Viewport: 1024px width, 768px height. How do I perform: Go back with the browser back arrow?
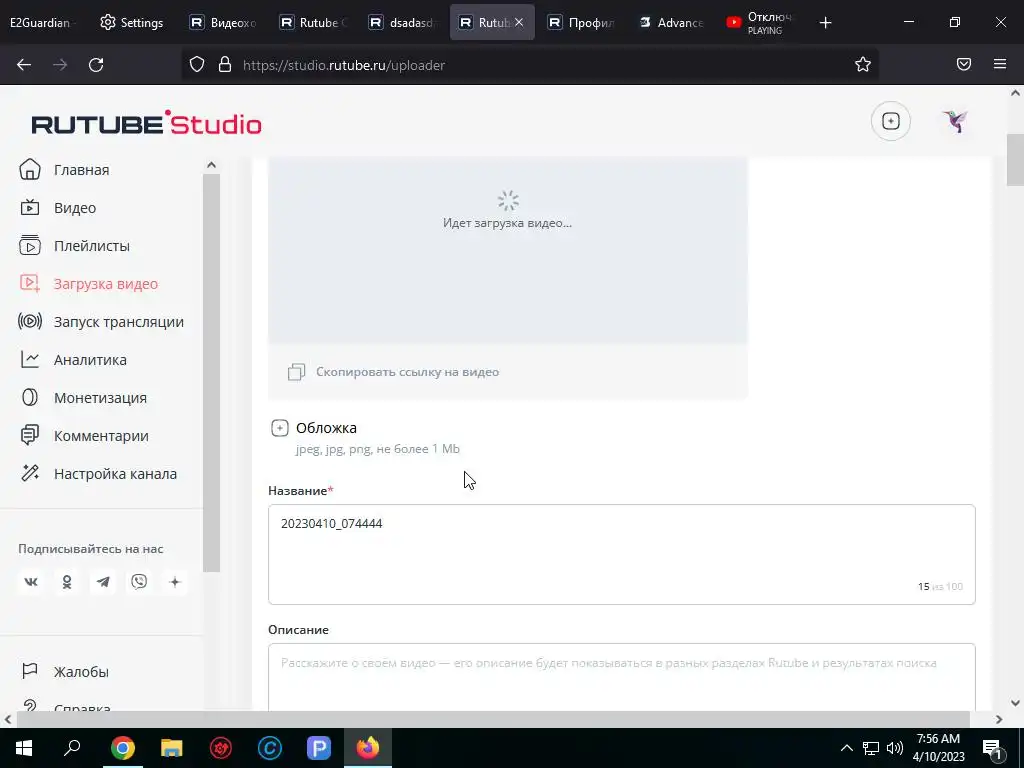pyautogui.click(x=24, y=65)
